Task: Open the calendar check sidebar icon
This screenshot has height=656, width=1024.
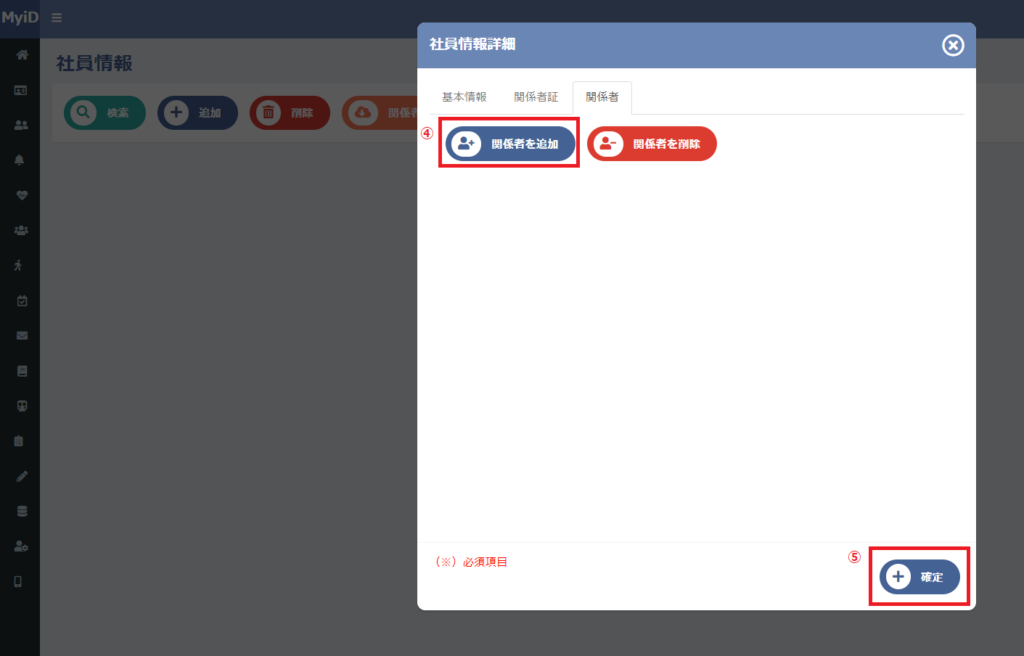Action: 22,301
